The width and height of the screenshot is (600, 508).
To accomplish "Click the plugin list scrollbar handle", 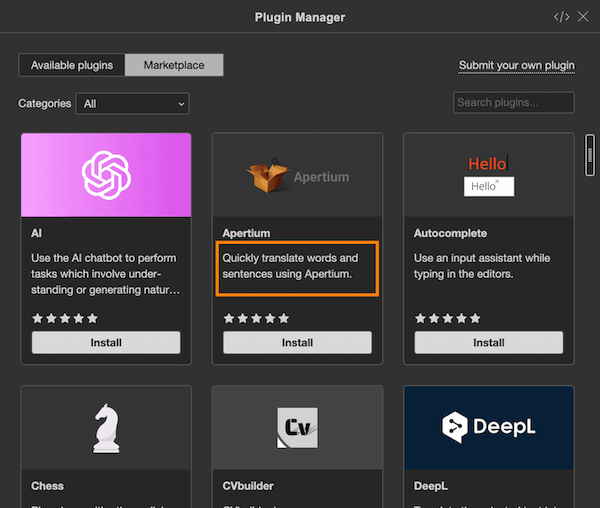I will [590, 155].
